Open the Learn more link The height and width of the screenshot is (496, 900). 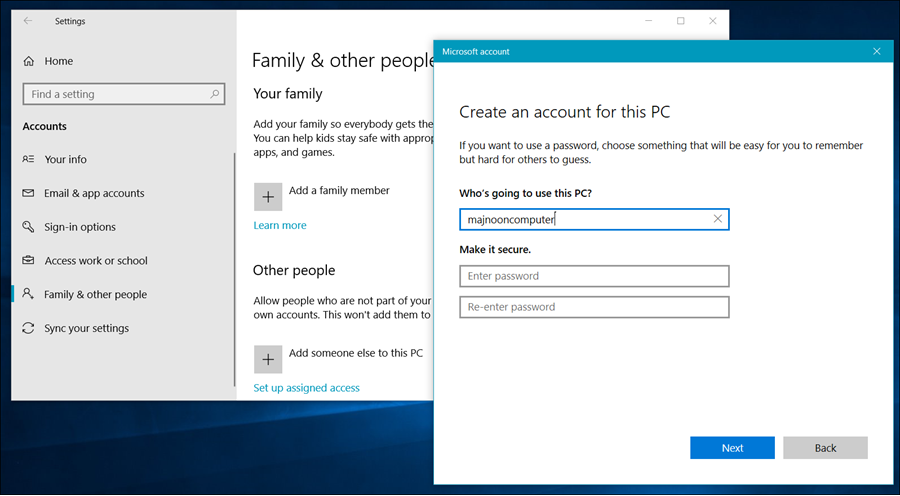pos(280,226)
